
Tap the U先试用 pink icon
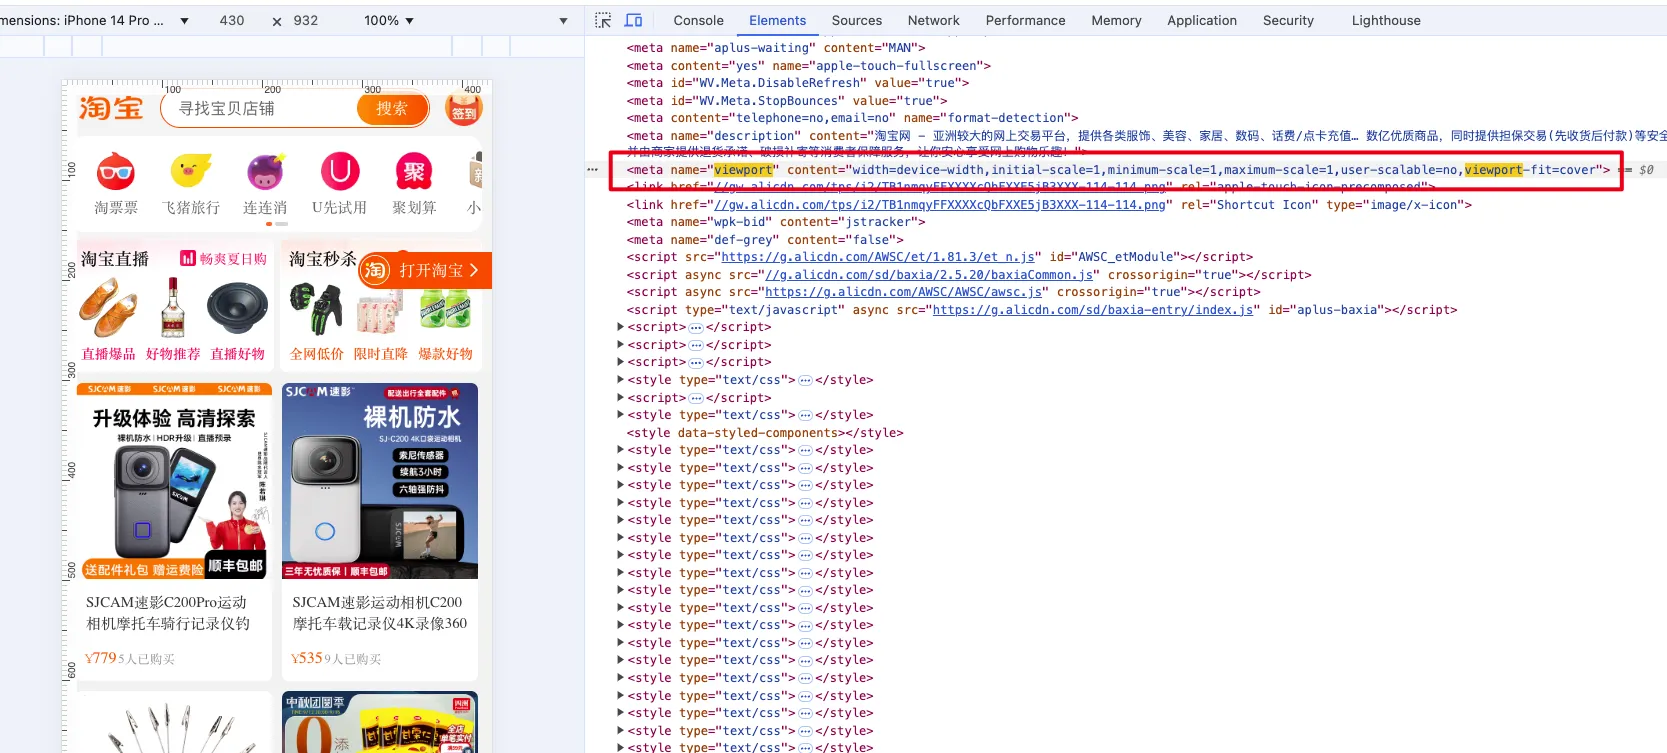coord(339,172)
